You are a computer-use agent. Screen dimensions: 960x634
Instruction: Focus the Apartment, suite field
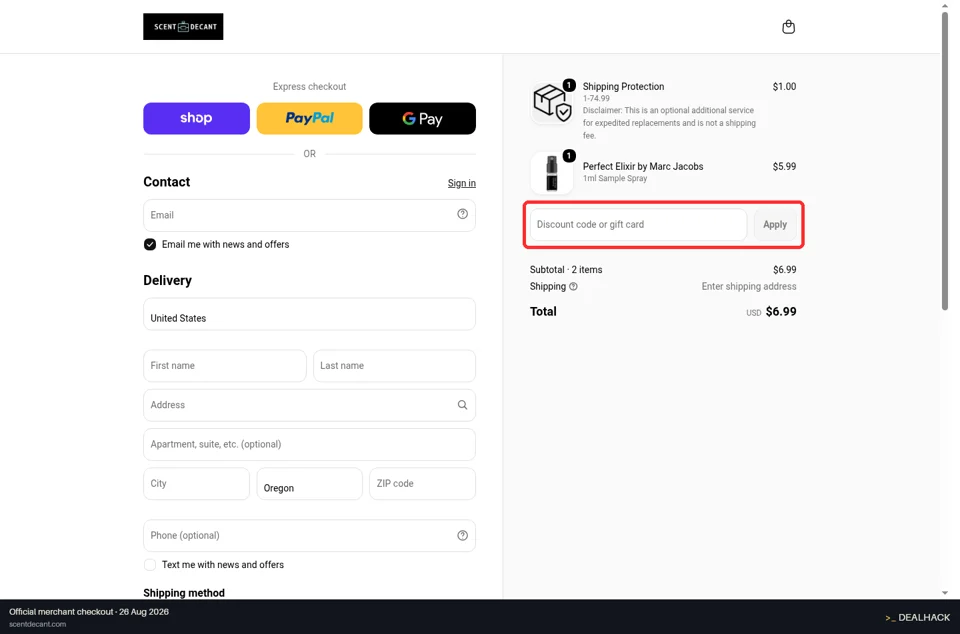click(309, 444)
